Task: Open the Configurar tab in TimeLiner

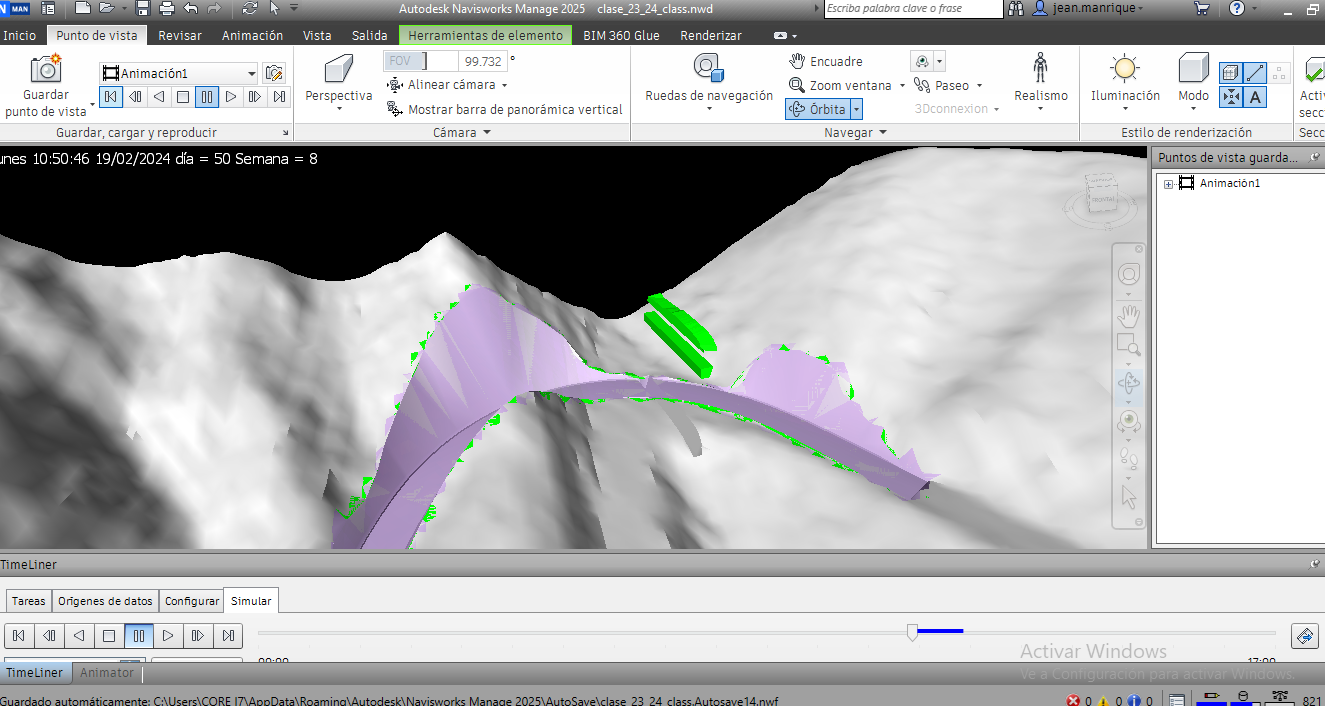Action: point(192,601)
